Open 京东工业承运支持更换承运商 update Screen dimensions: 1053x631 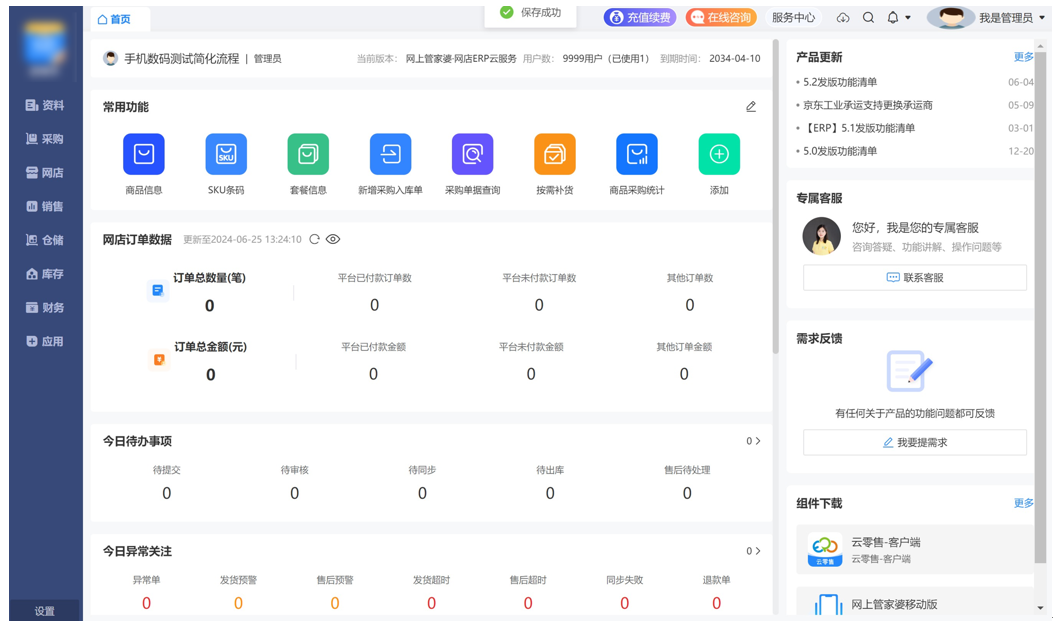[x=868, y=105]
